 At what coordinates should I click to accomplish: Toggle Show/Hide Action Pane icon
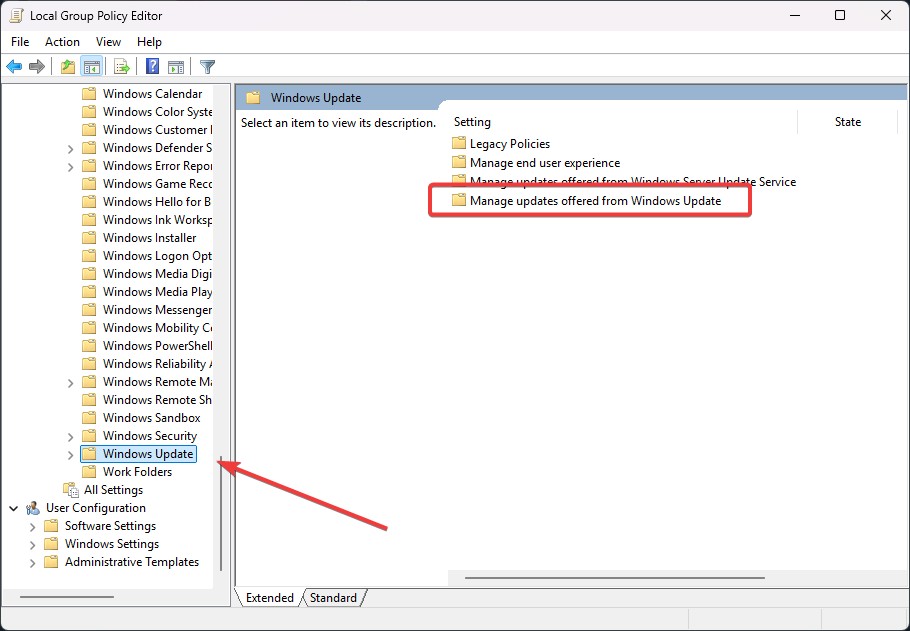176,67
